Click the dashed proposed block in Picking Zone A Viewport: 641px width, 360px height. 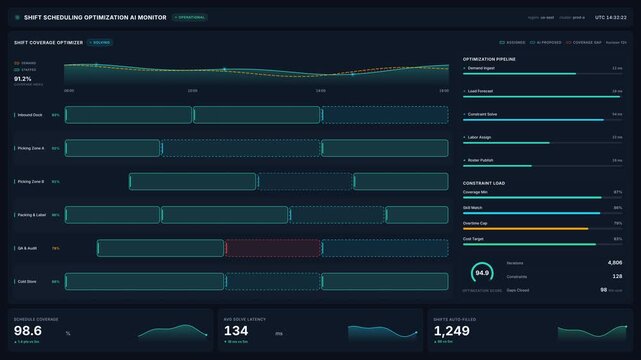point(240,148)
